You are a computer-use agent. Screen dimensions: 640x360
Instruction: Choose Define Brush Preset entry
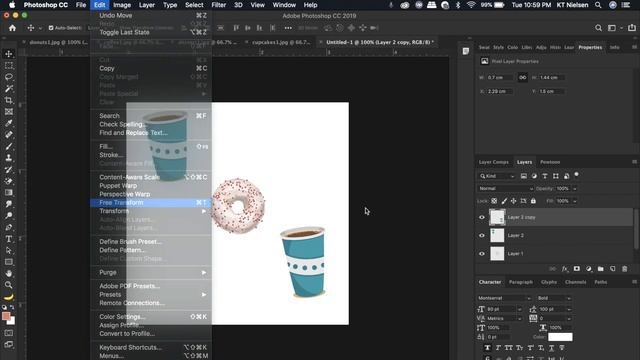point(151,242)
